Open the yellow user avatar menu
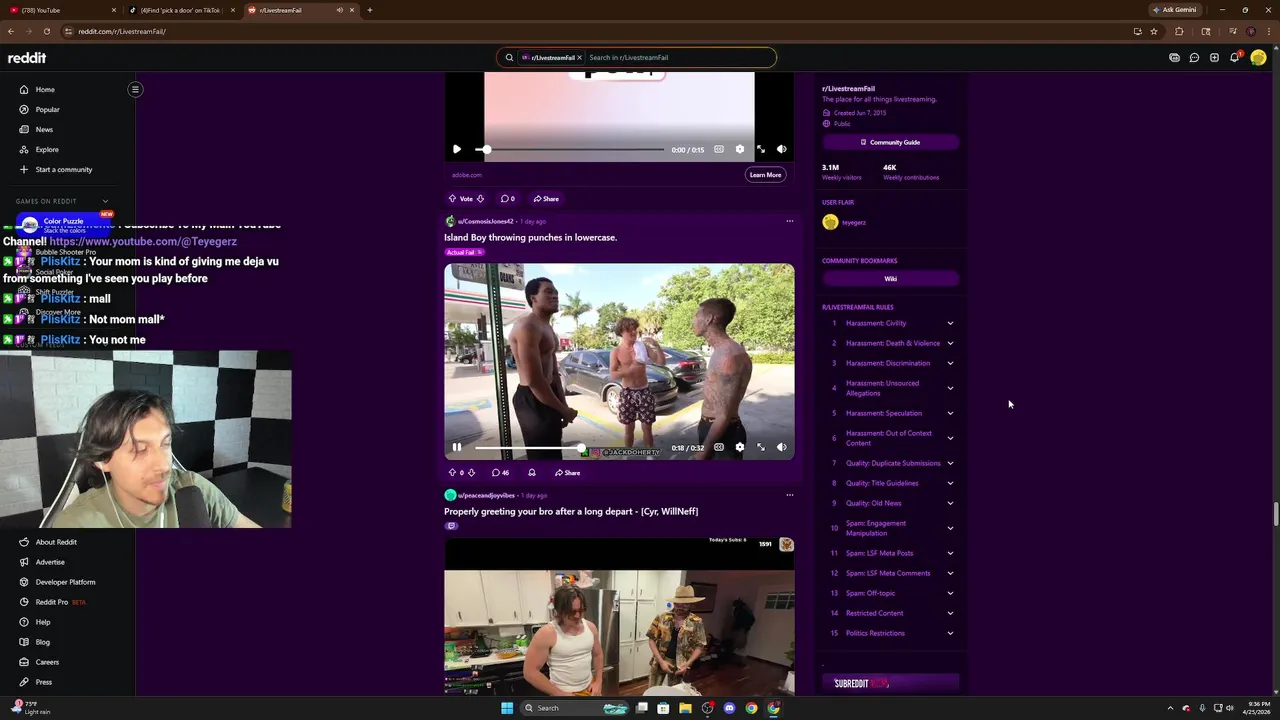The width and height of the screenshot is (1280, 720). click(1258, 58)
